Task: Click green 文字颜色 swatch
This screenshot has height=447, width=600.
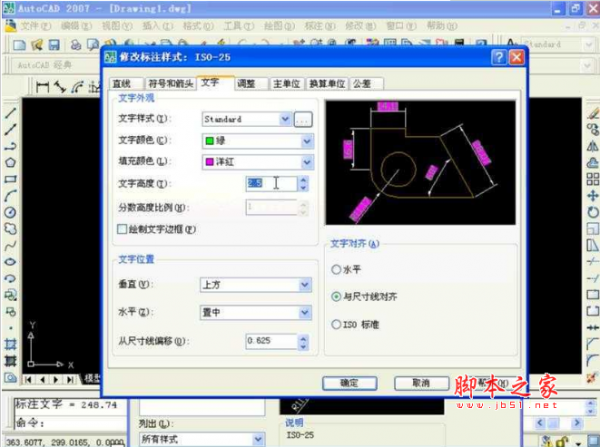Action: pyautogui.click(x=209, y=141)
